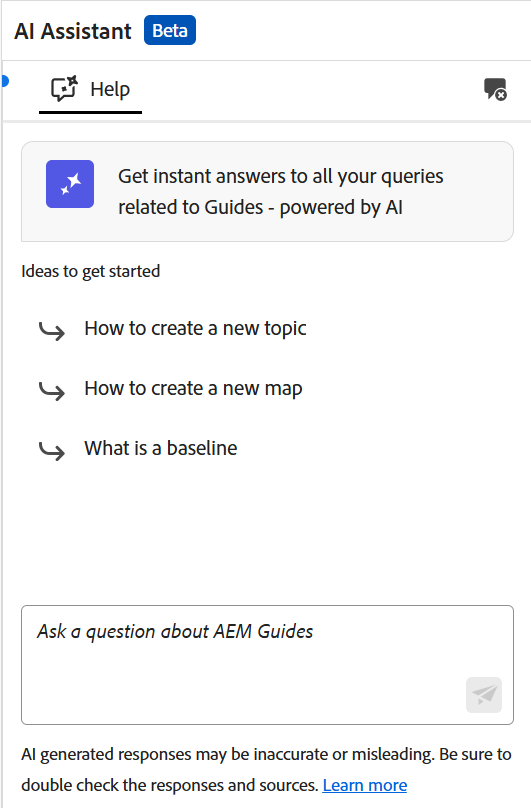Click the Get instant answers banner text
Image resolution: width=531 pixels, height=808 pixels.
point(280,192)
